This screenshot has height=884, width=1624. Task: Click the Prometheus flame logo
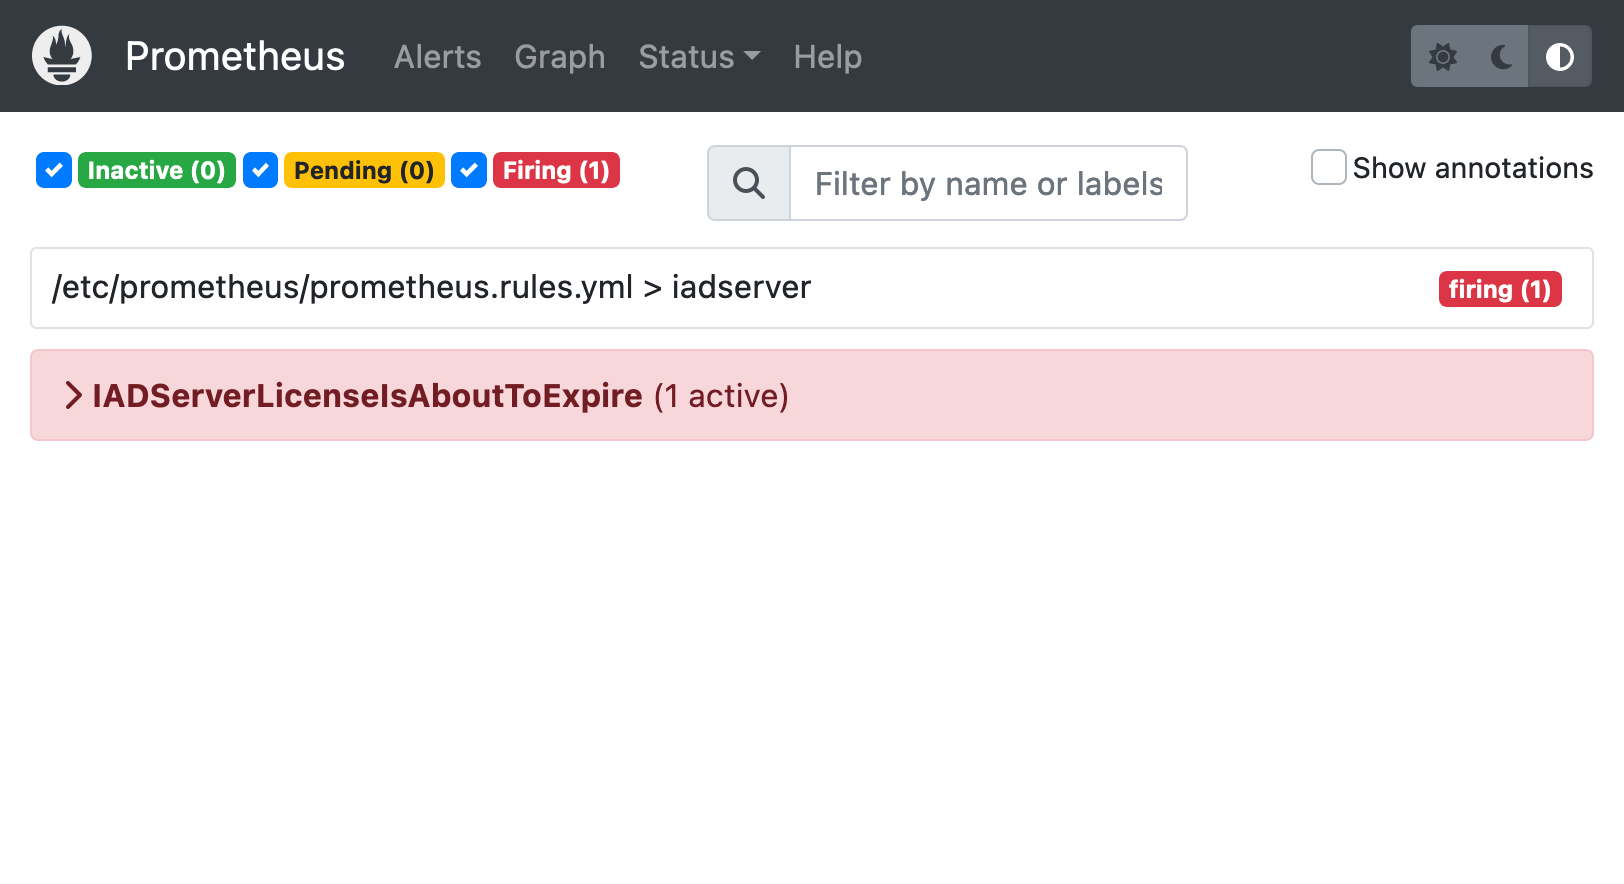(62, 56)
